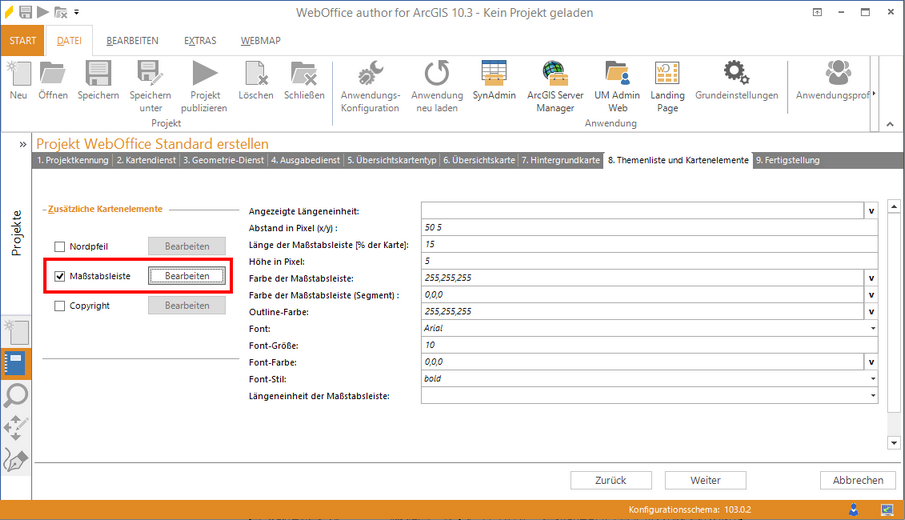
Task: Toggle the Copyright checkbox
Action: (60, 306)
